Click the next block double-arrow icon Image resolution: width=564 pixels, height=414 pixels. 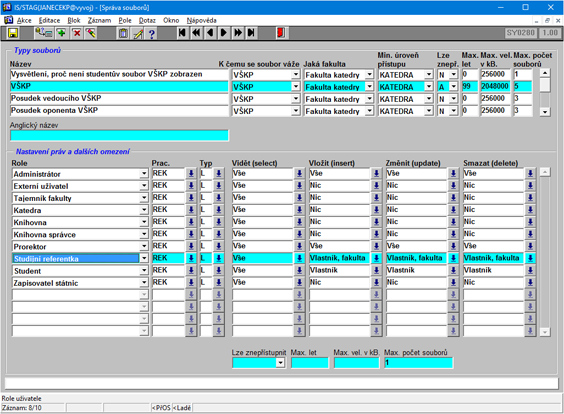(238, 33)
